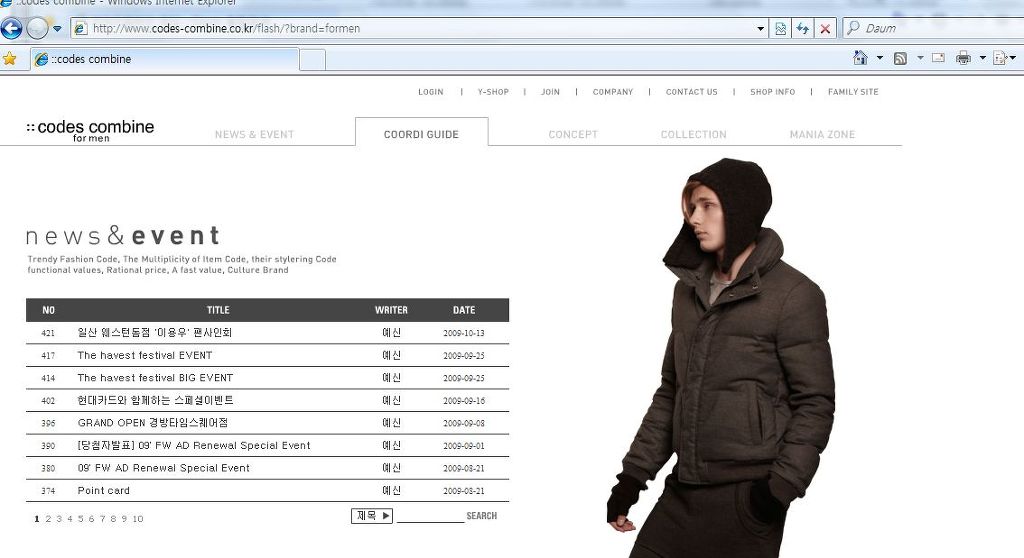Click date 2009-10-13 in first row

(x=464, y=333)
